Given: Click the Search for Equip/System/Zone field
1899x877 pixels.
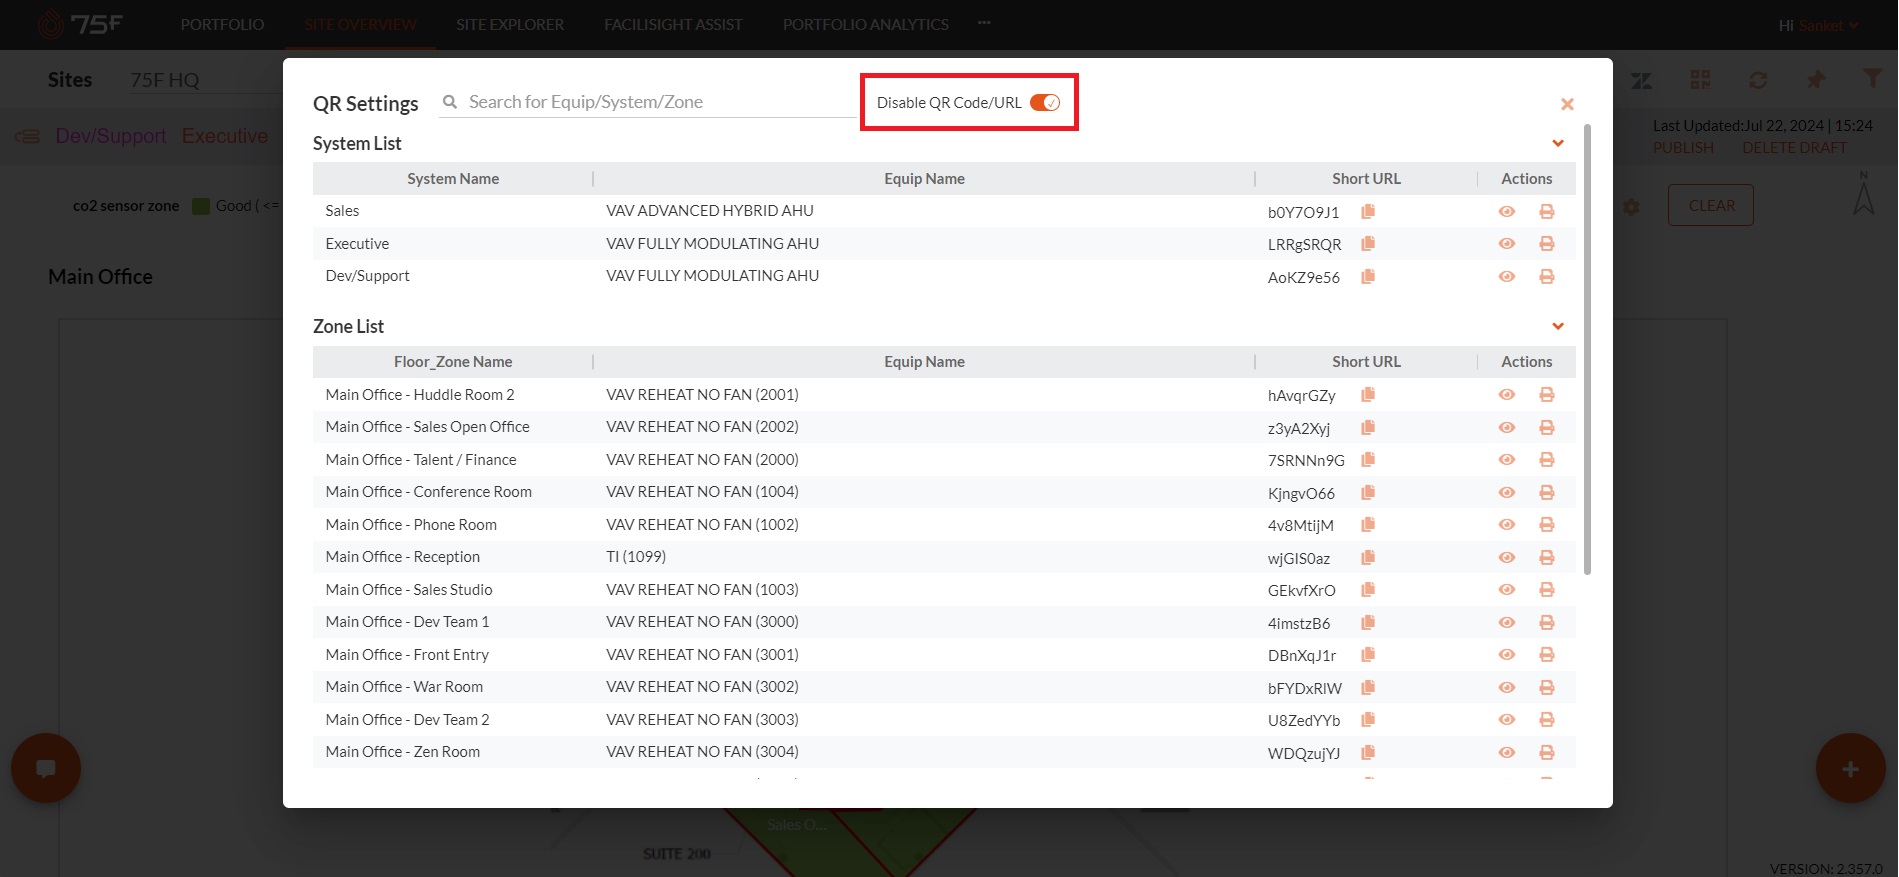Looking at the screenshot, I should pos(649,102).
